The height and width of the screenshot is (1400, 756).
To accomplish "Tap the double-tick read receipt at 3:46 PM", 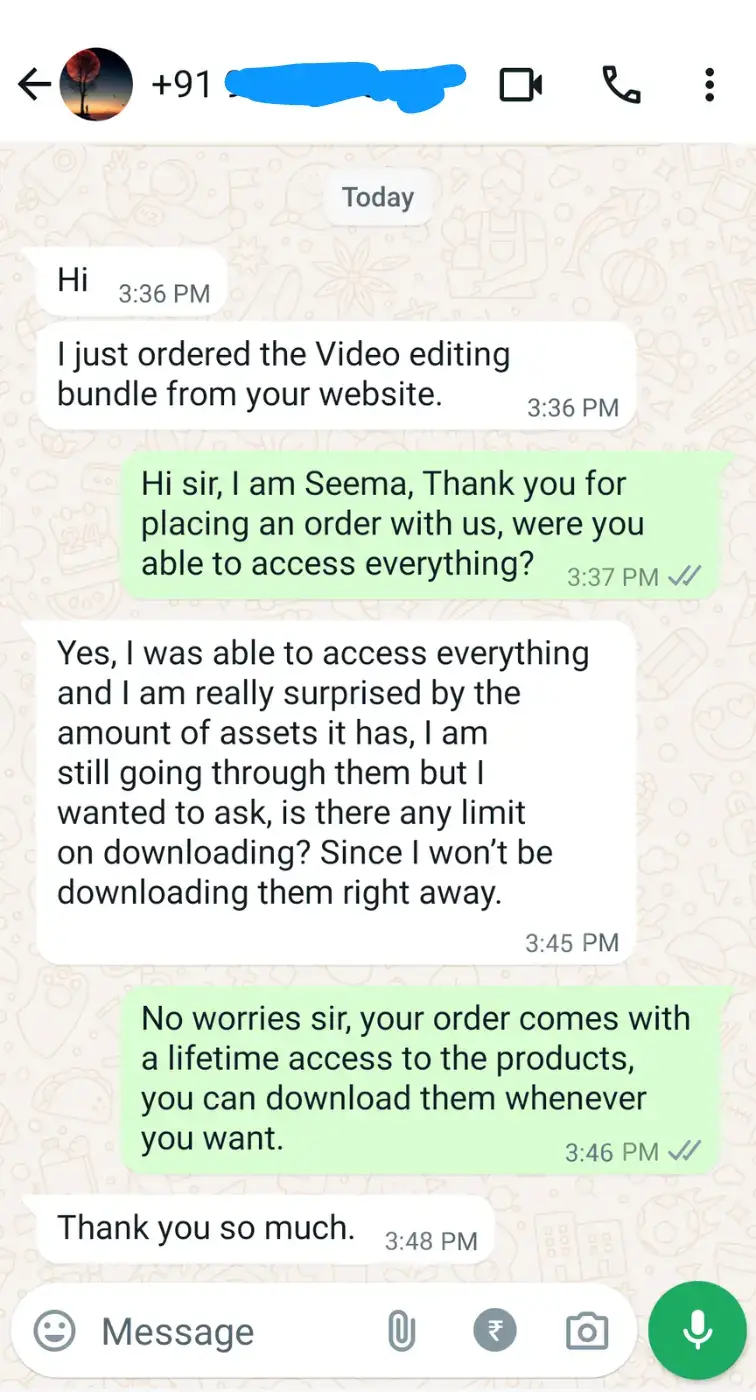I will [685, 1151].
